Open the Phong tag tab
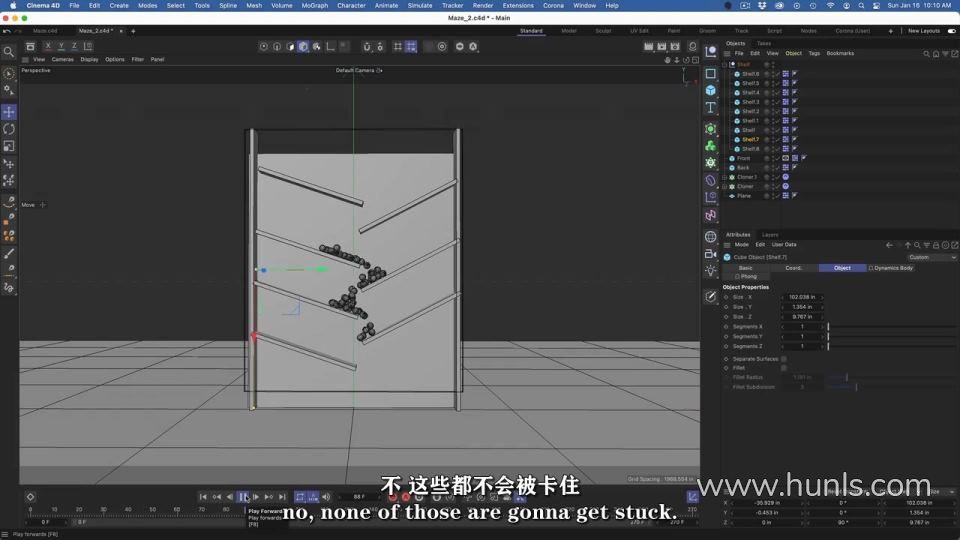Screen dimensions: 960x540 pos(746,277)
